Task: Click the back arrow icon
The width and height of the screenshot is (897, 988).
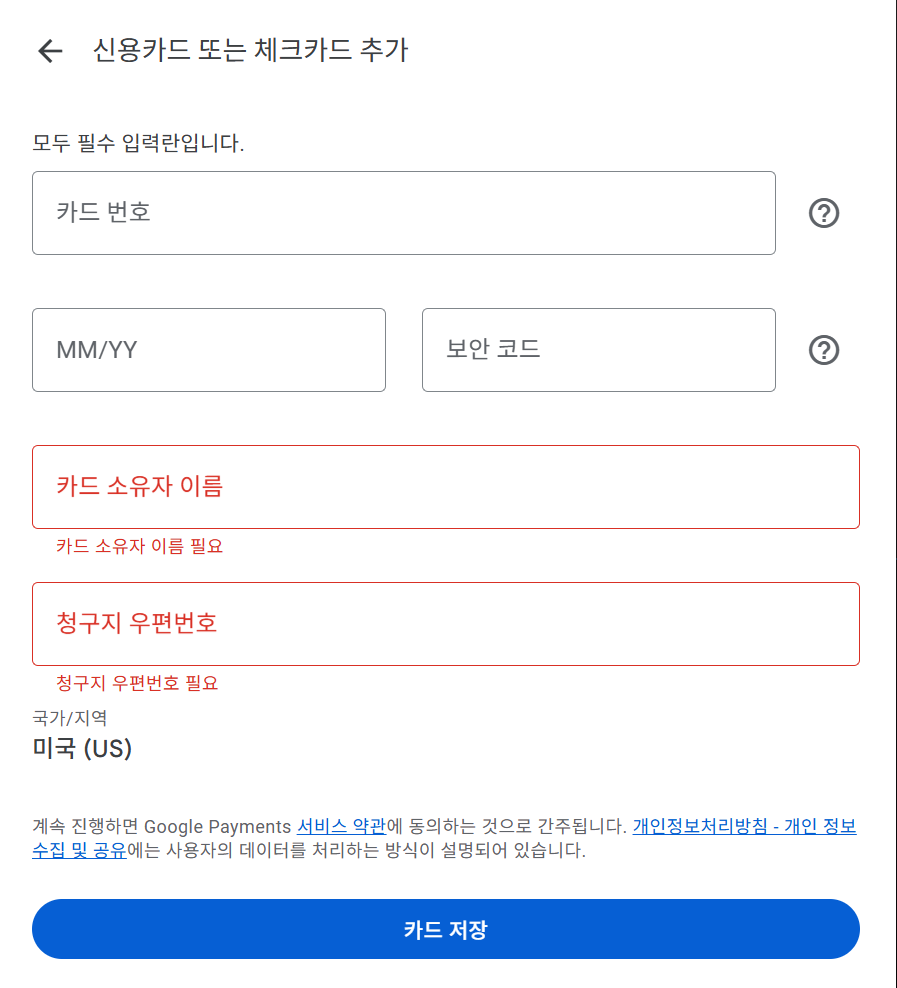Action: pyautogui.click(x=50, y=51)
